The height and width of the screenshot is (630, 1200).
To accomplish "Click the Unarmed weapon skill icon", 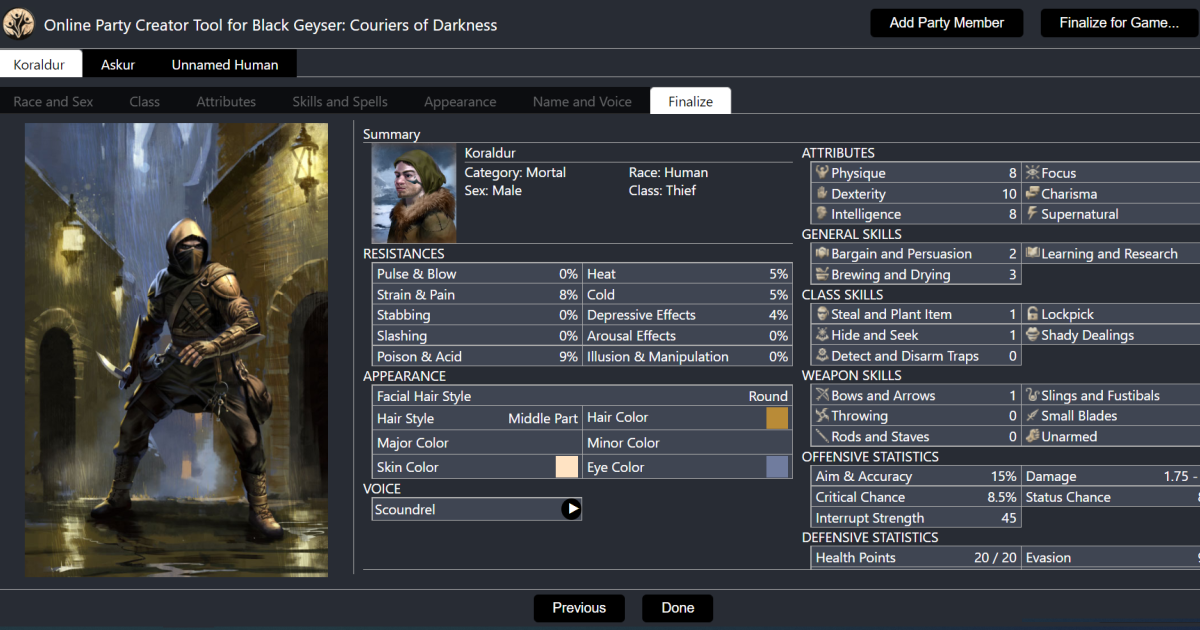I will [1032, 437].
